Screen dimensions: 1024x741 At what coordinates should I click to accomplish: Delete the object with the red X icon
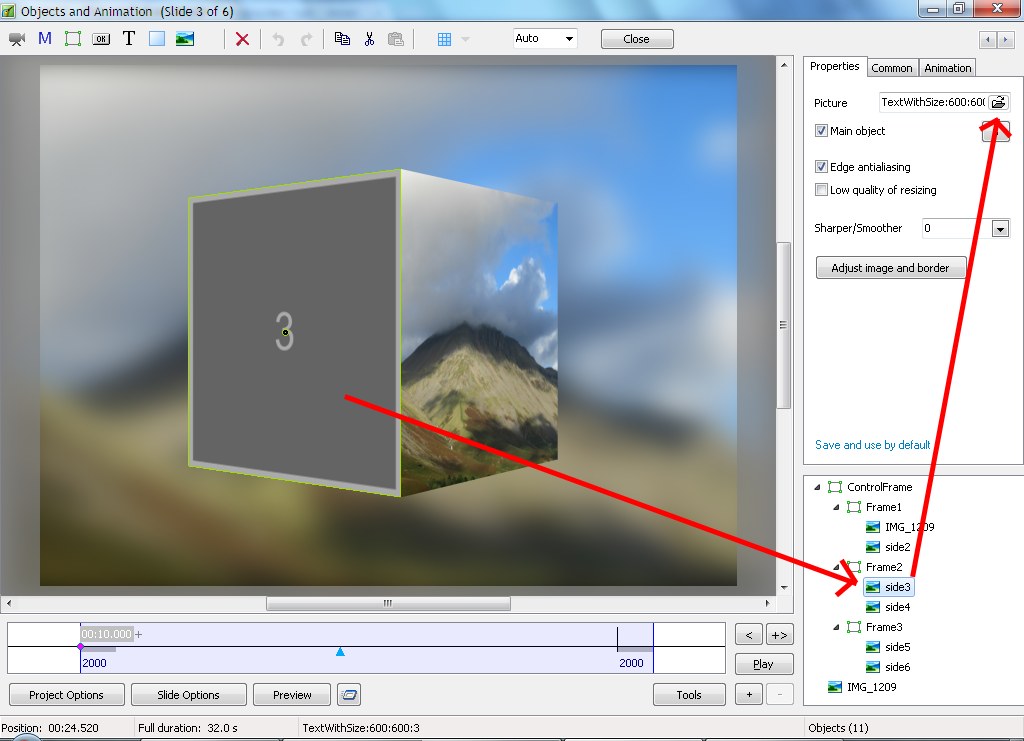[x=242, y=39]
